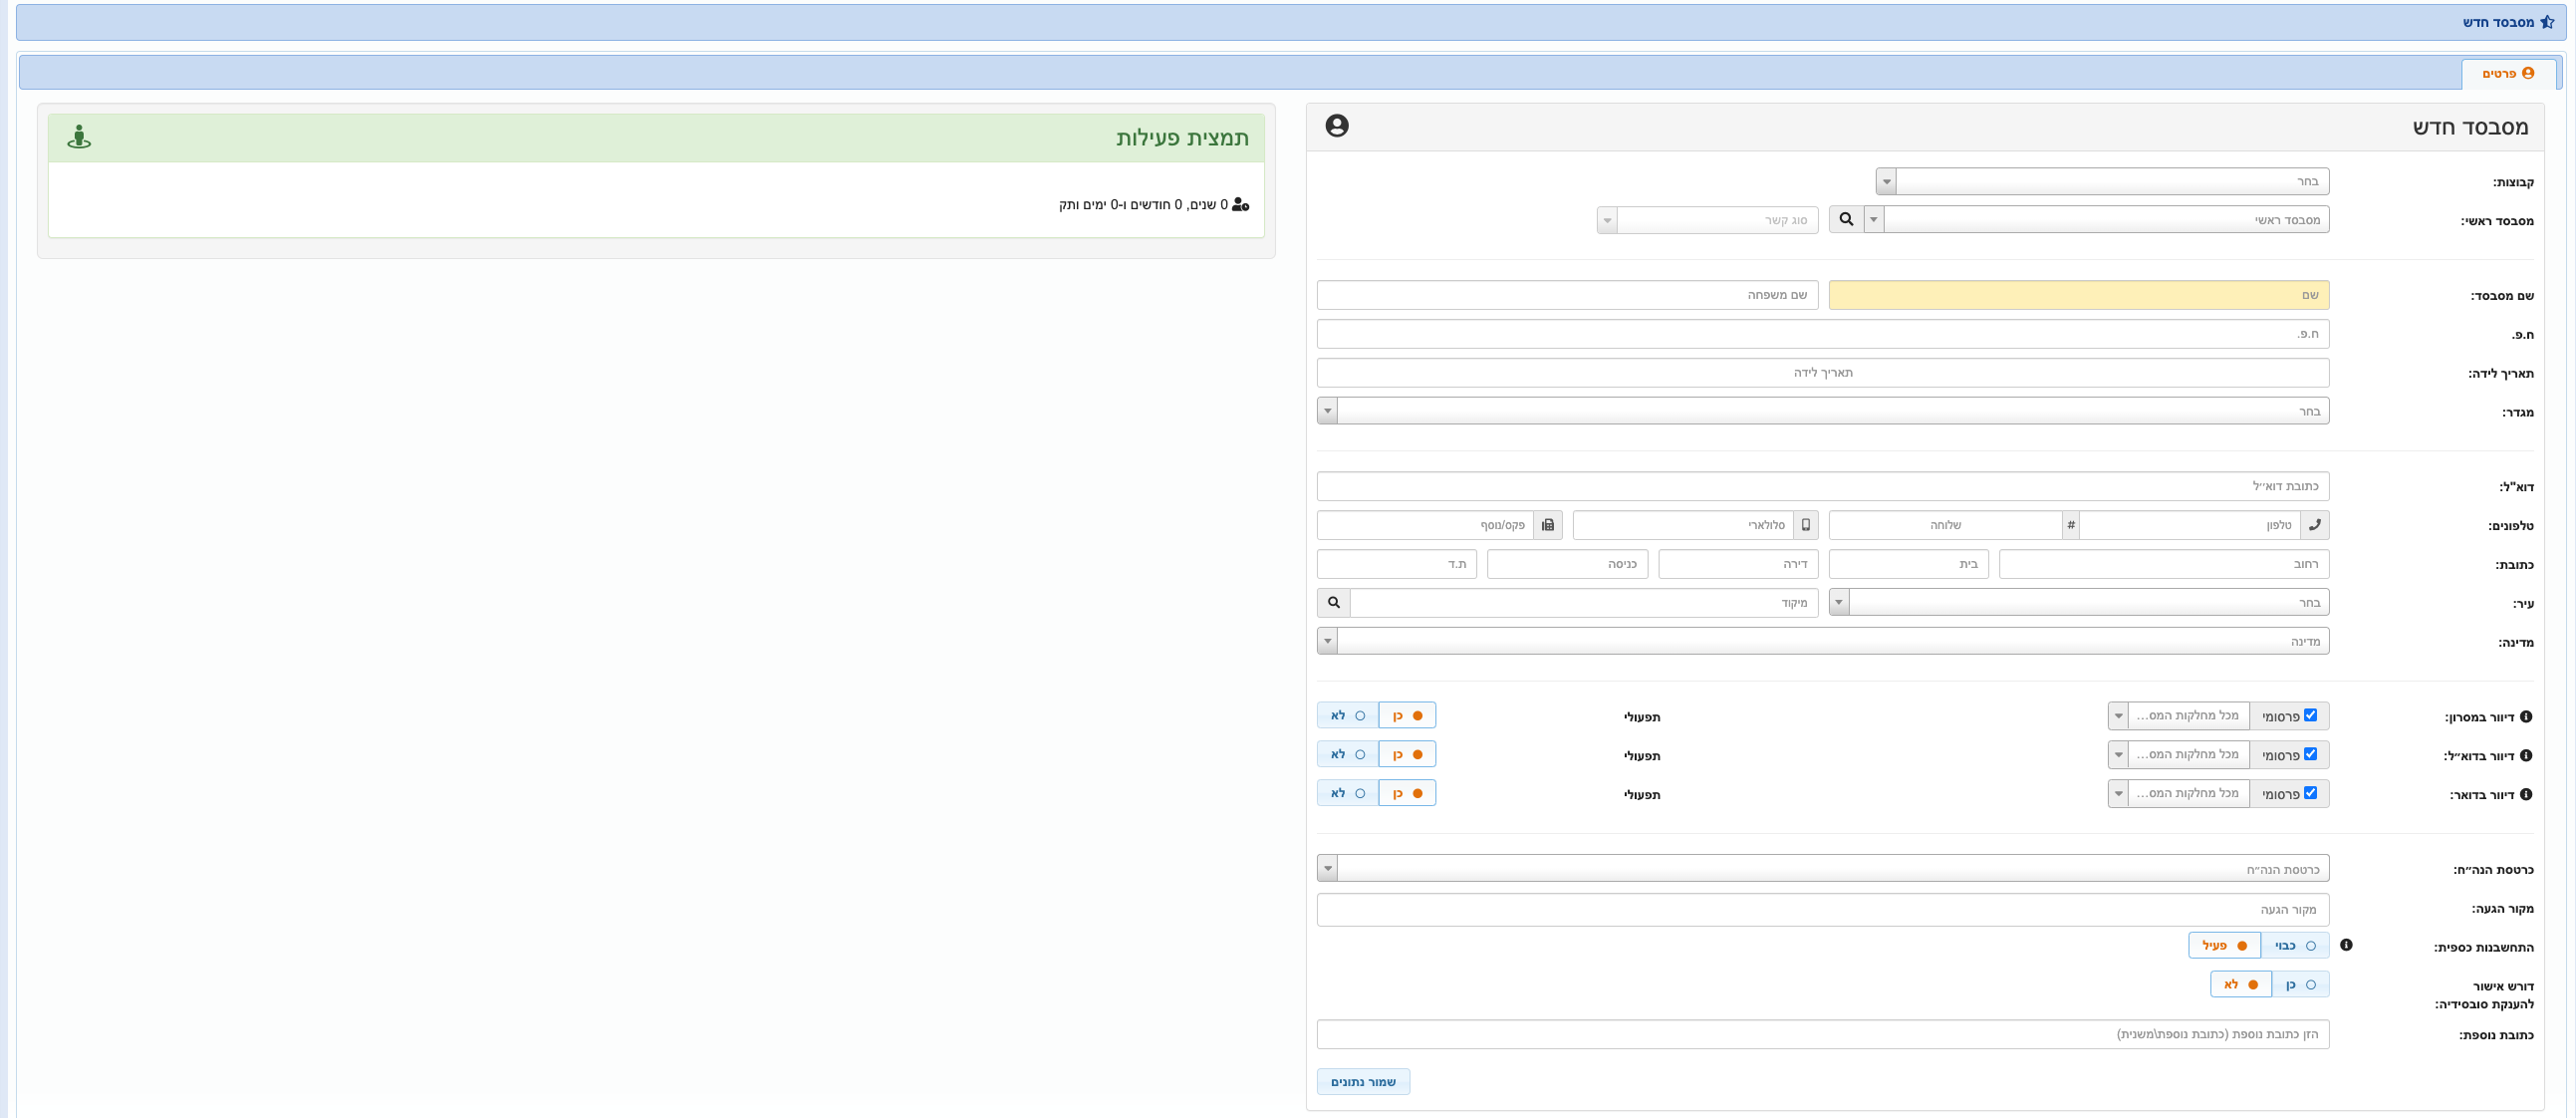Click info icon next to דיוור במסרון

click(x=2526, y=716)
